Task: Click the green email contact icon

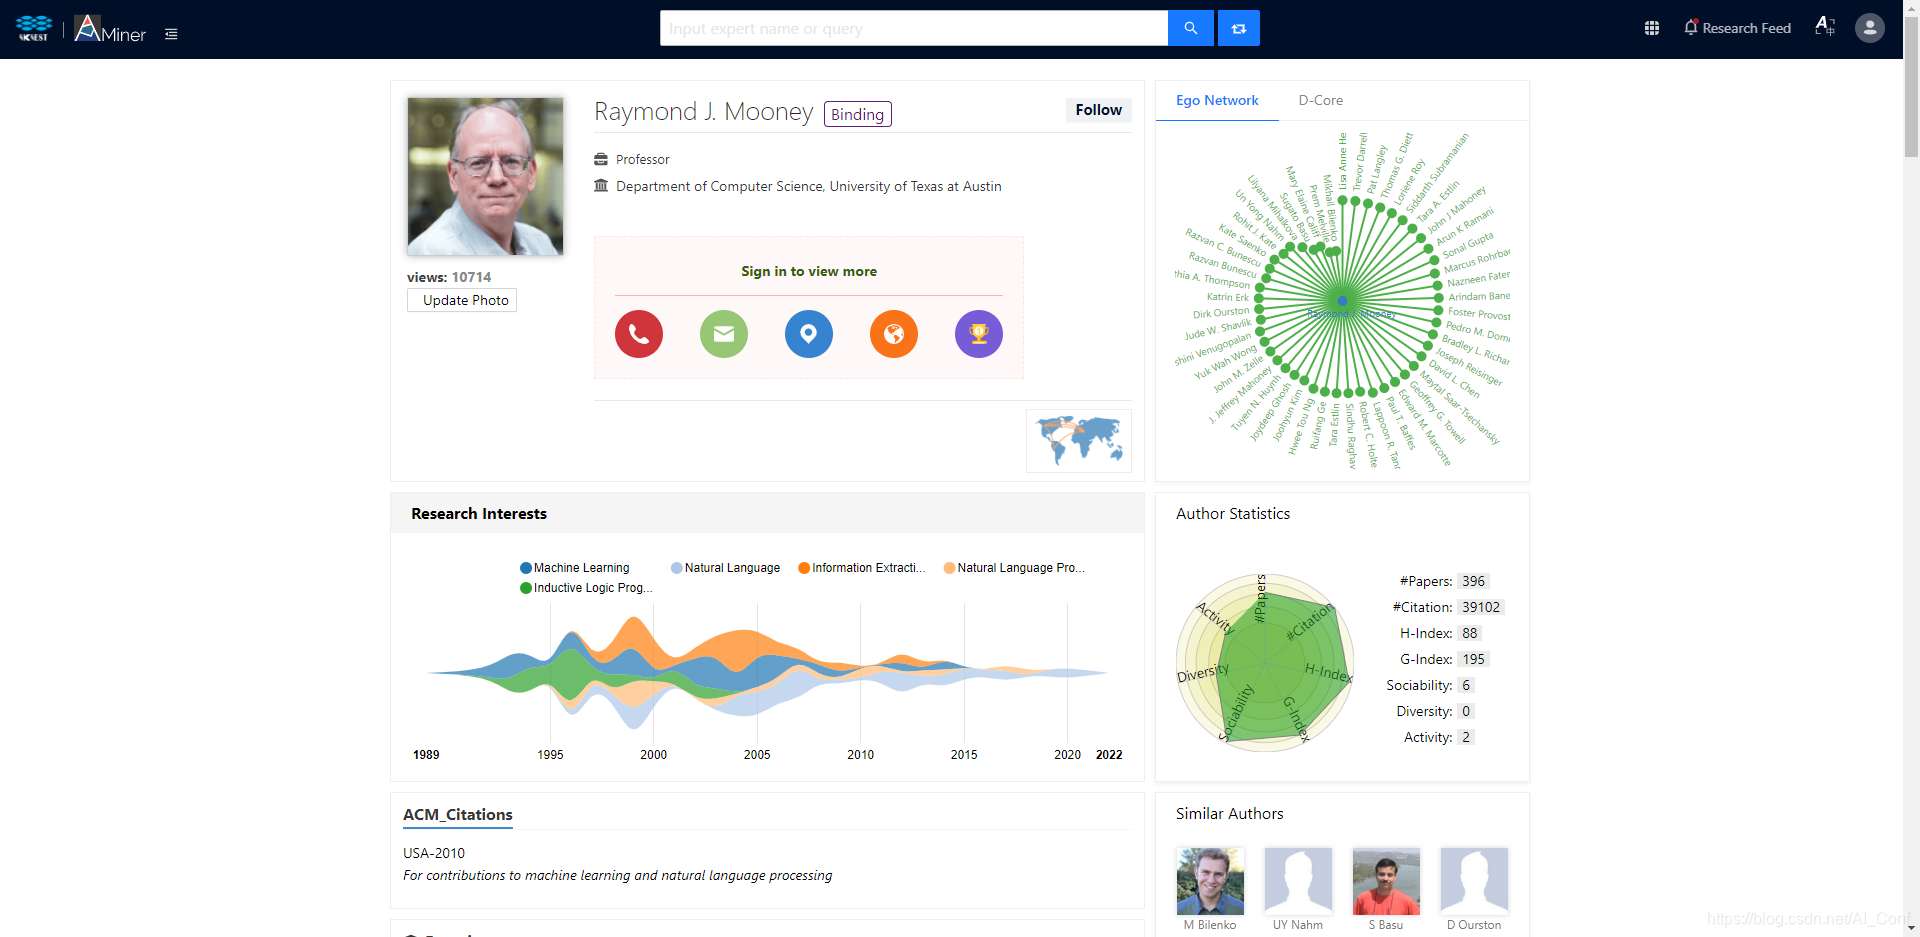Action: (x=724, y=334)
